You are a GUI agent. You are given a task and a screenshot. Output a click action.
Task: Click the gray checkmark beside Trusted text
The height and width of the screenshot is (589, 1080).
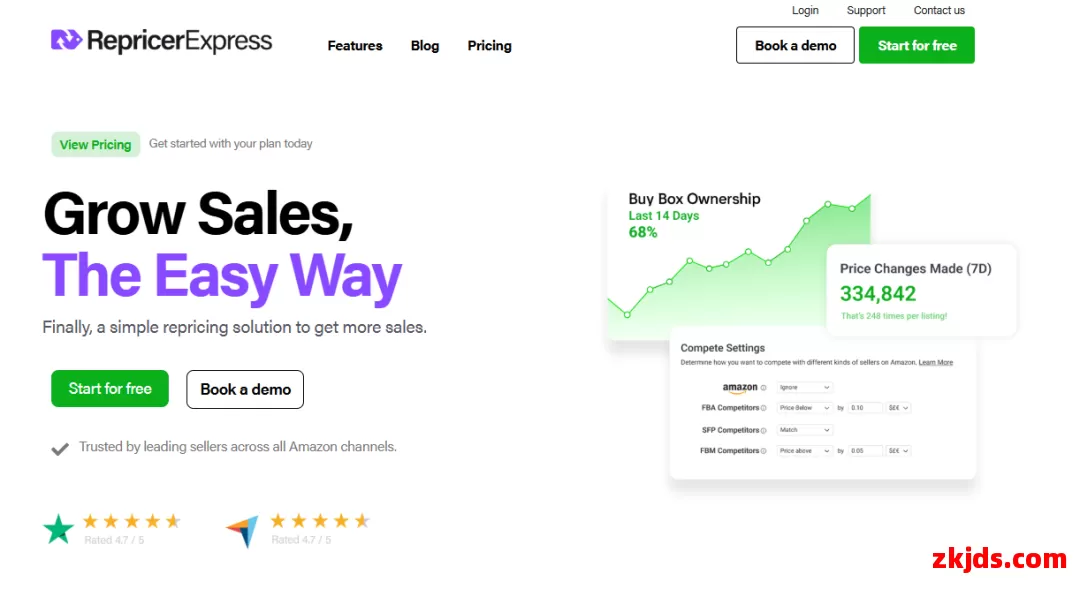pyautogui.click(x=60, y=449)
